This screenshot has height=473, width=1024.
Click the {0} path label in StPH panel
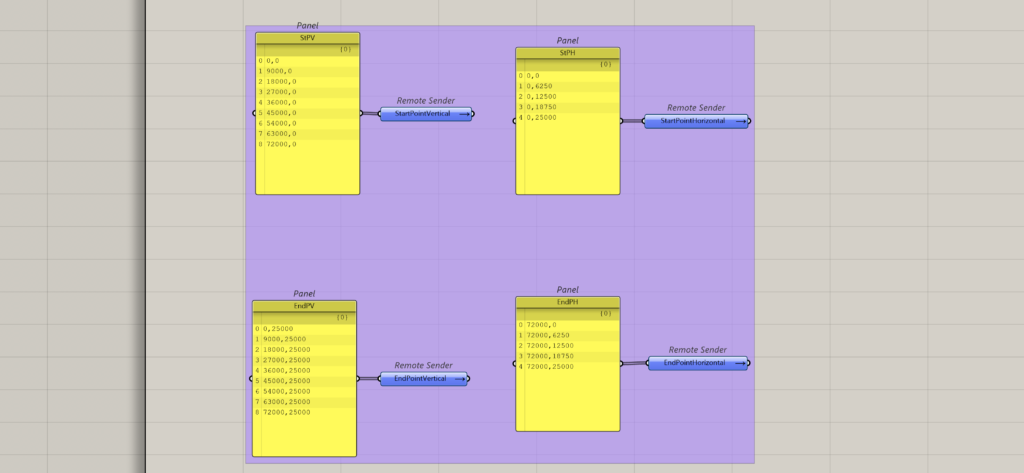point(605,64)
